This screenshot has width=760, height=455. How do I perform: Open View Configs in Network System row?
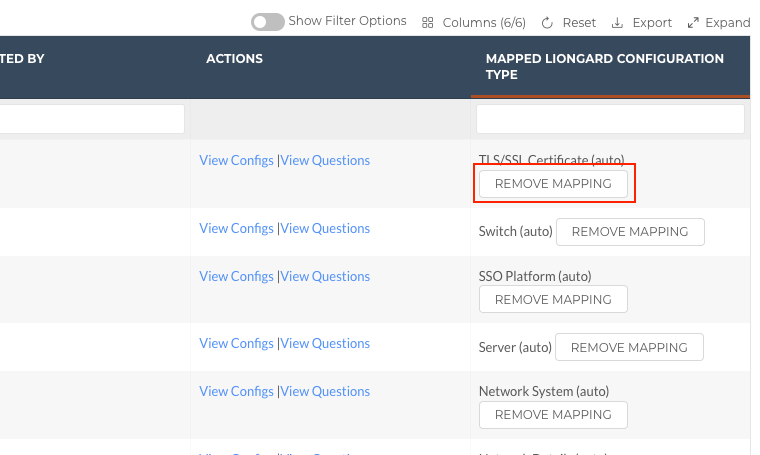tap(236, 391)
